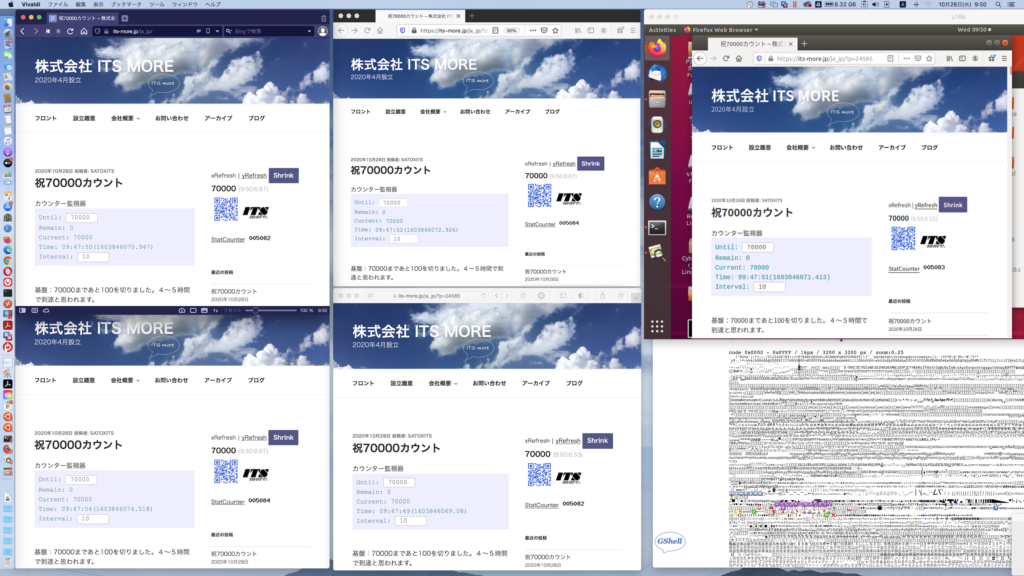The width and height of the screenshot is (1024, 576).
Task: Open the Vivaldi profile avatar icon
Action: [x=322, y=31]
